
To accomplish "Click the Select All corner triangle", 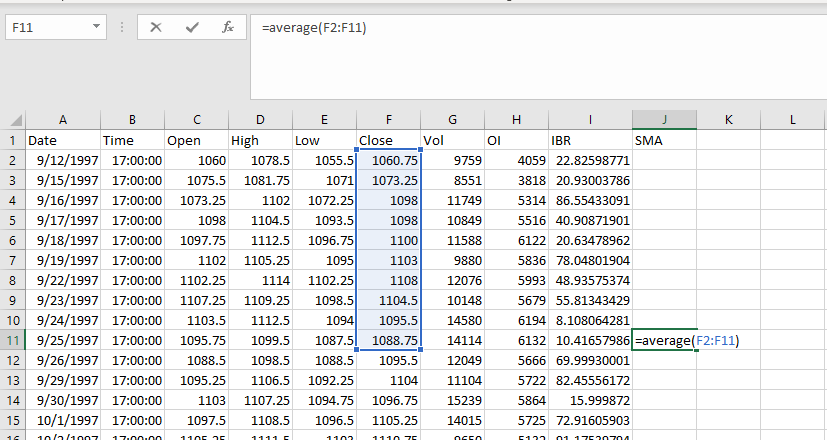I will click(13, 120).
